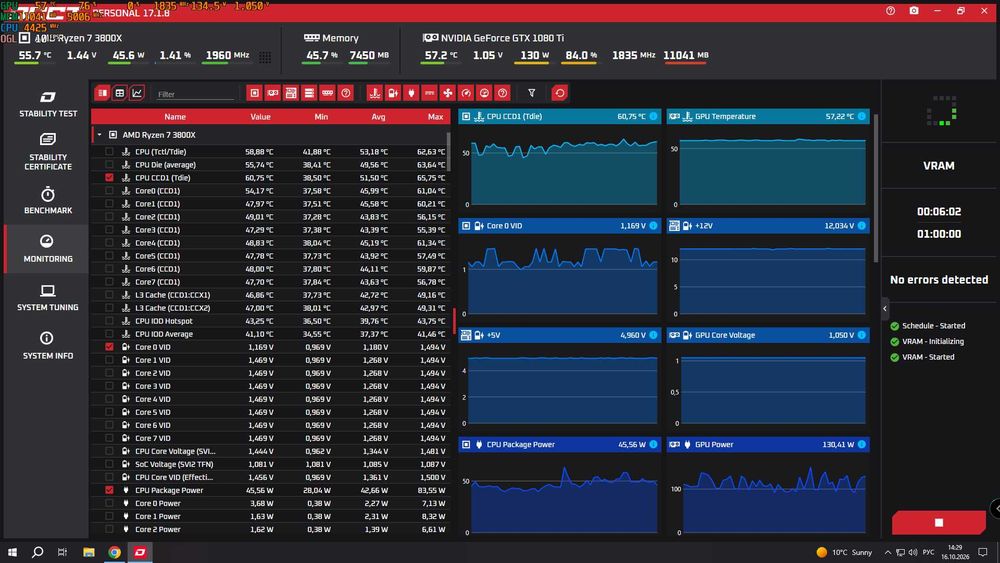The height and width of the screenshot is (563, 1000).
Task: Sort the table by the Max column
Action: point(436,117)
